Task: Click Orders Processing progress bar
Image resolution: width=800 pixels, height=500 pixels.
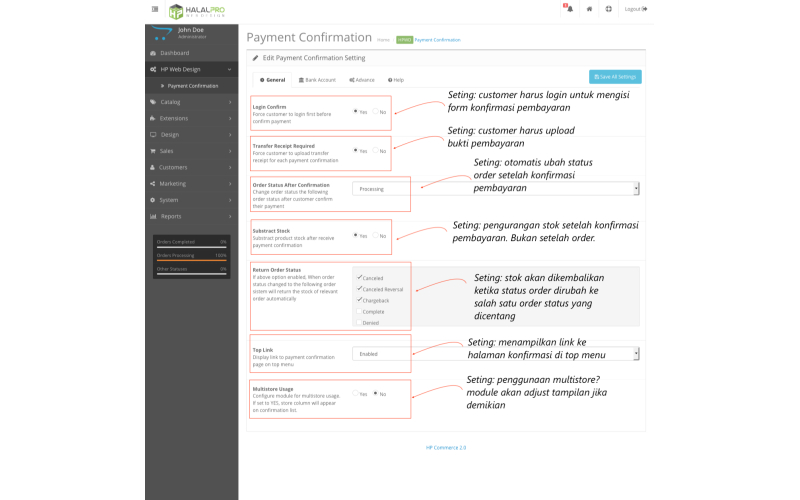Action: [191, 260]
